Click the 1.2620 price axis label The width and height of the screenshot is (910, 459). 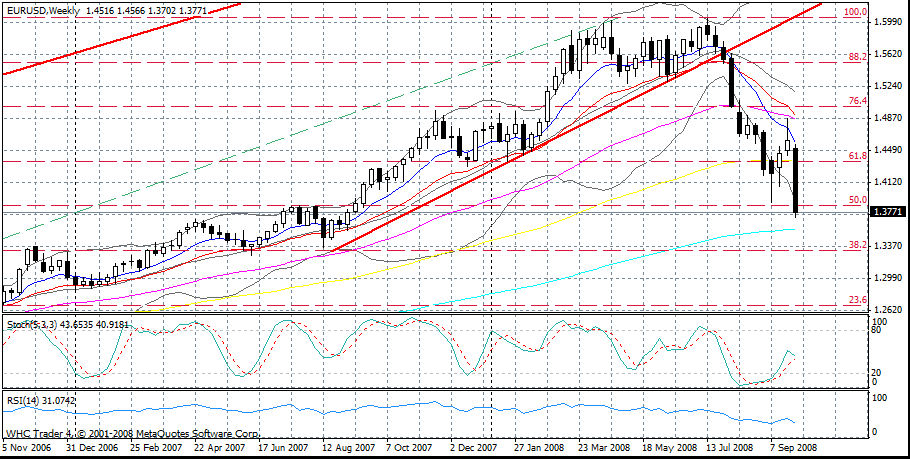pyautogui.click(x=888, y=310)
